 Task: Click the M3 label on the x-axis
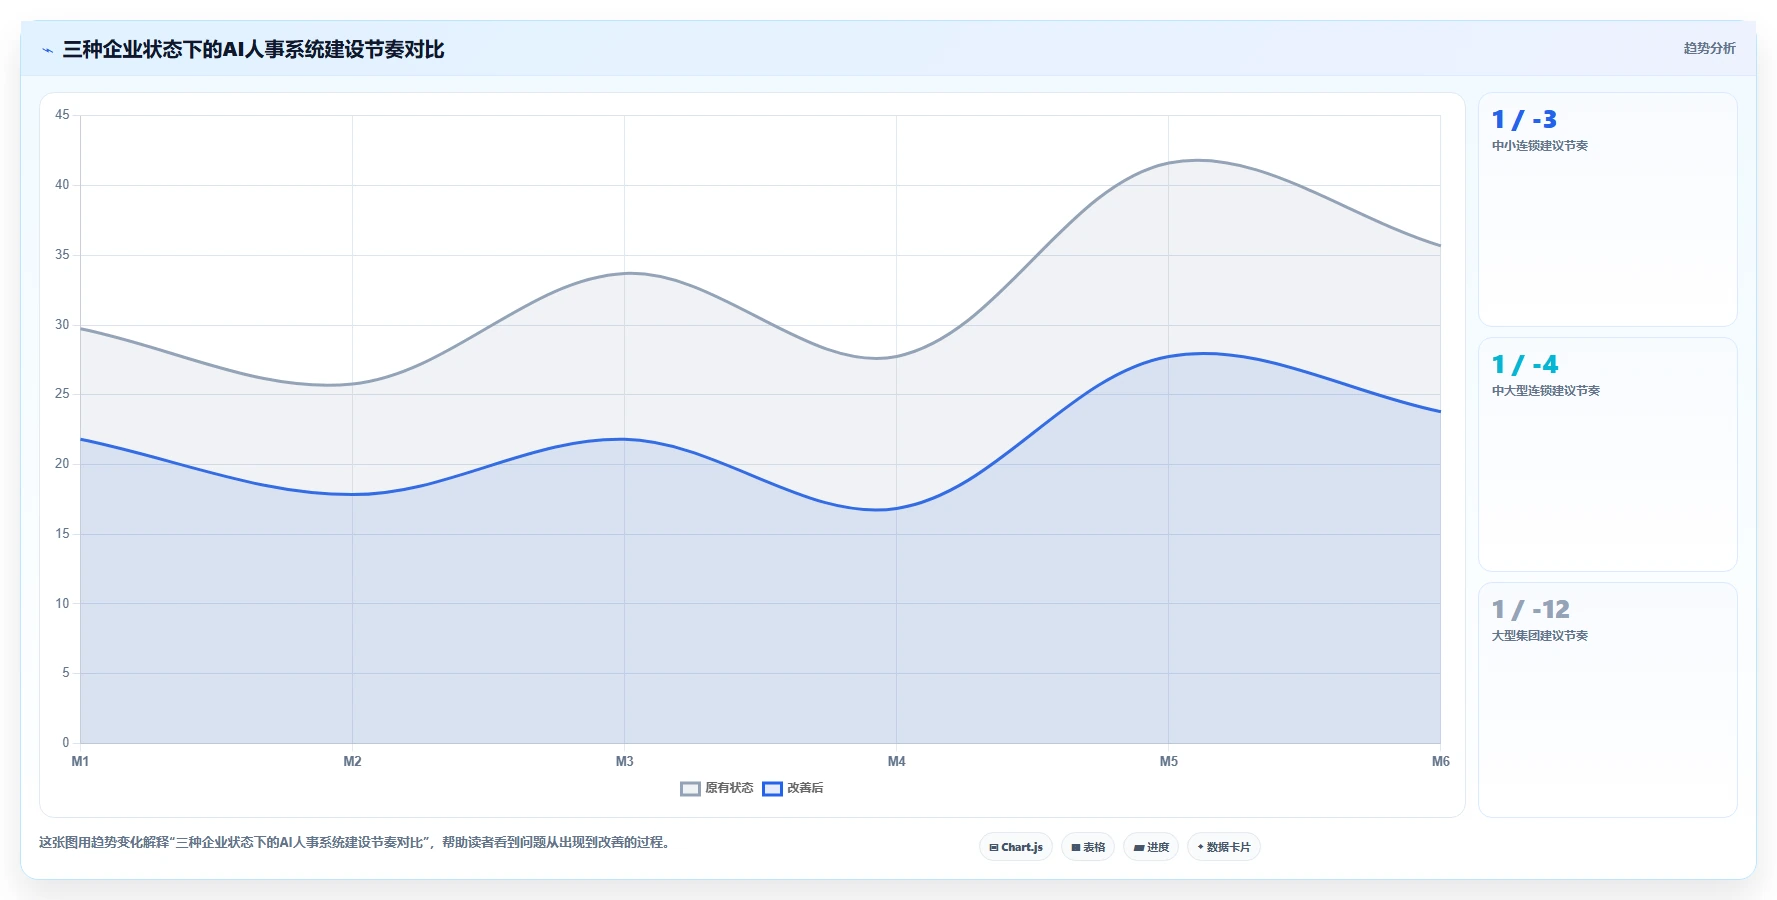(625, 762)
